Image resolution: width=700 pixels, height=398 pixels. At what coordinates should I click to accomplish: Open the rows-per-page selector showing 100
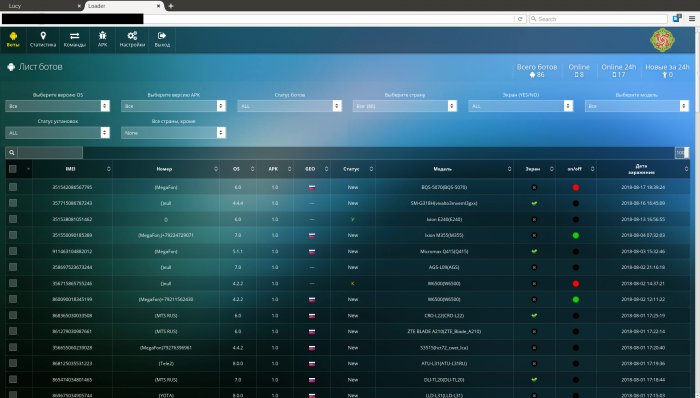click(682, 153)
